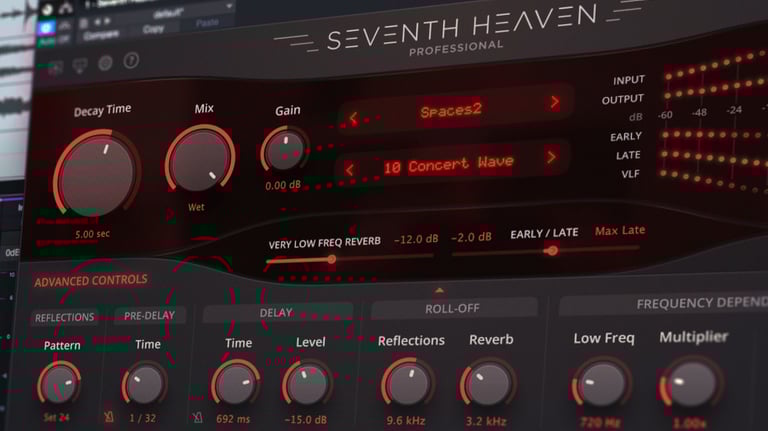Click the 692 ms delay value

coord(233,419)
